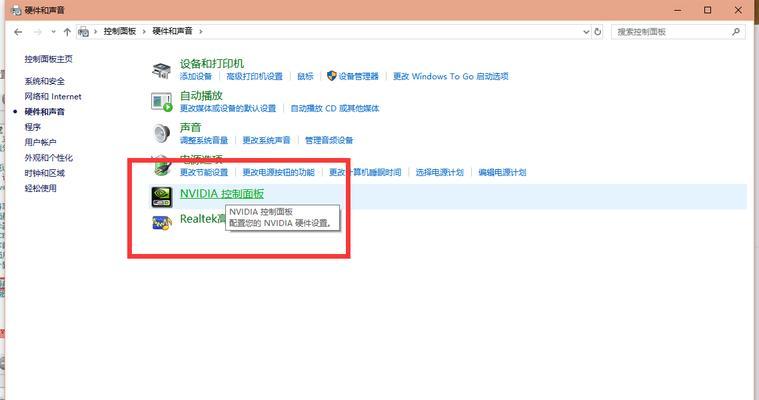Image resolution: width=759 pixels, height=400 pixels.
Task: Click 更改计算机睡眠时间 link
Action: [x=365, y=172]
